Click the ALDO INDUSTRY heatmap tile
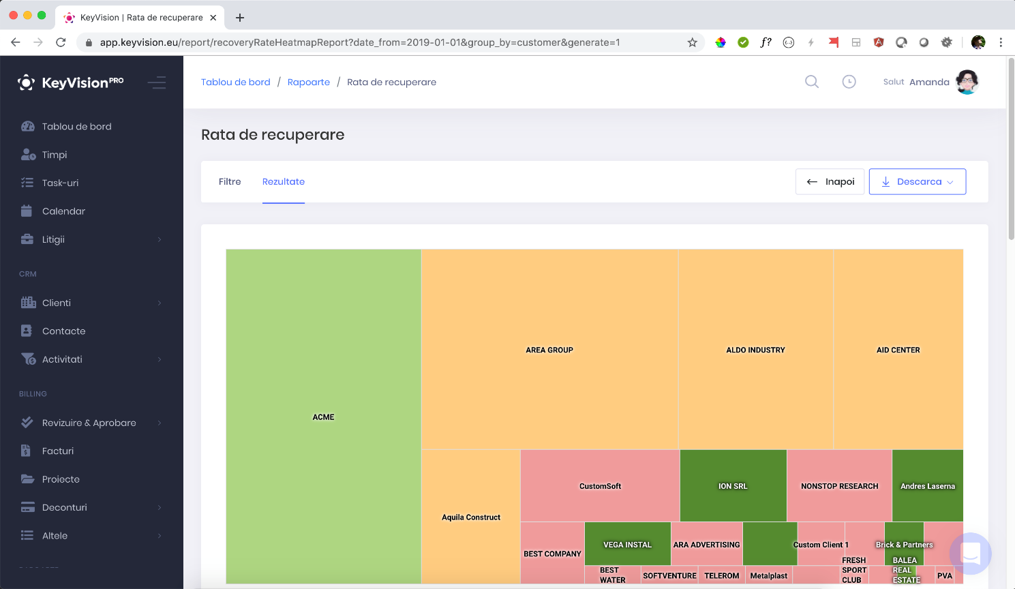This screenshot has width=1015, height=589. [755, 350]
